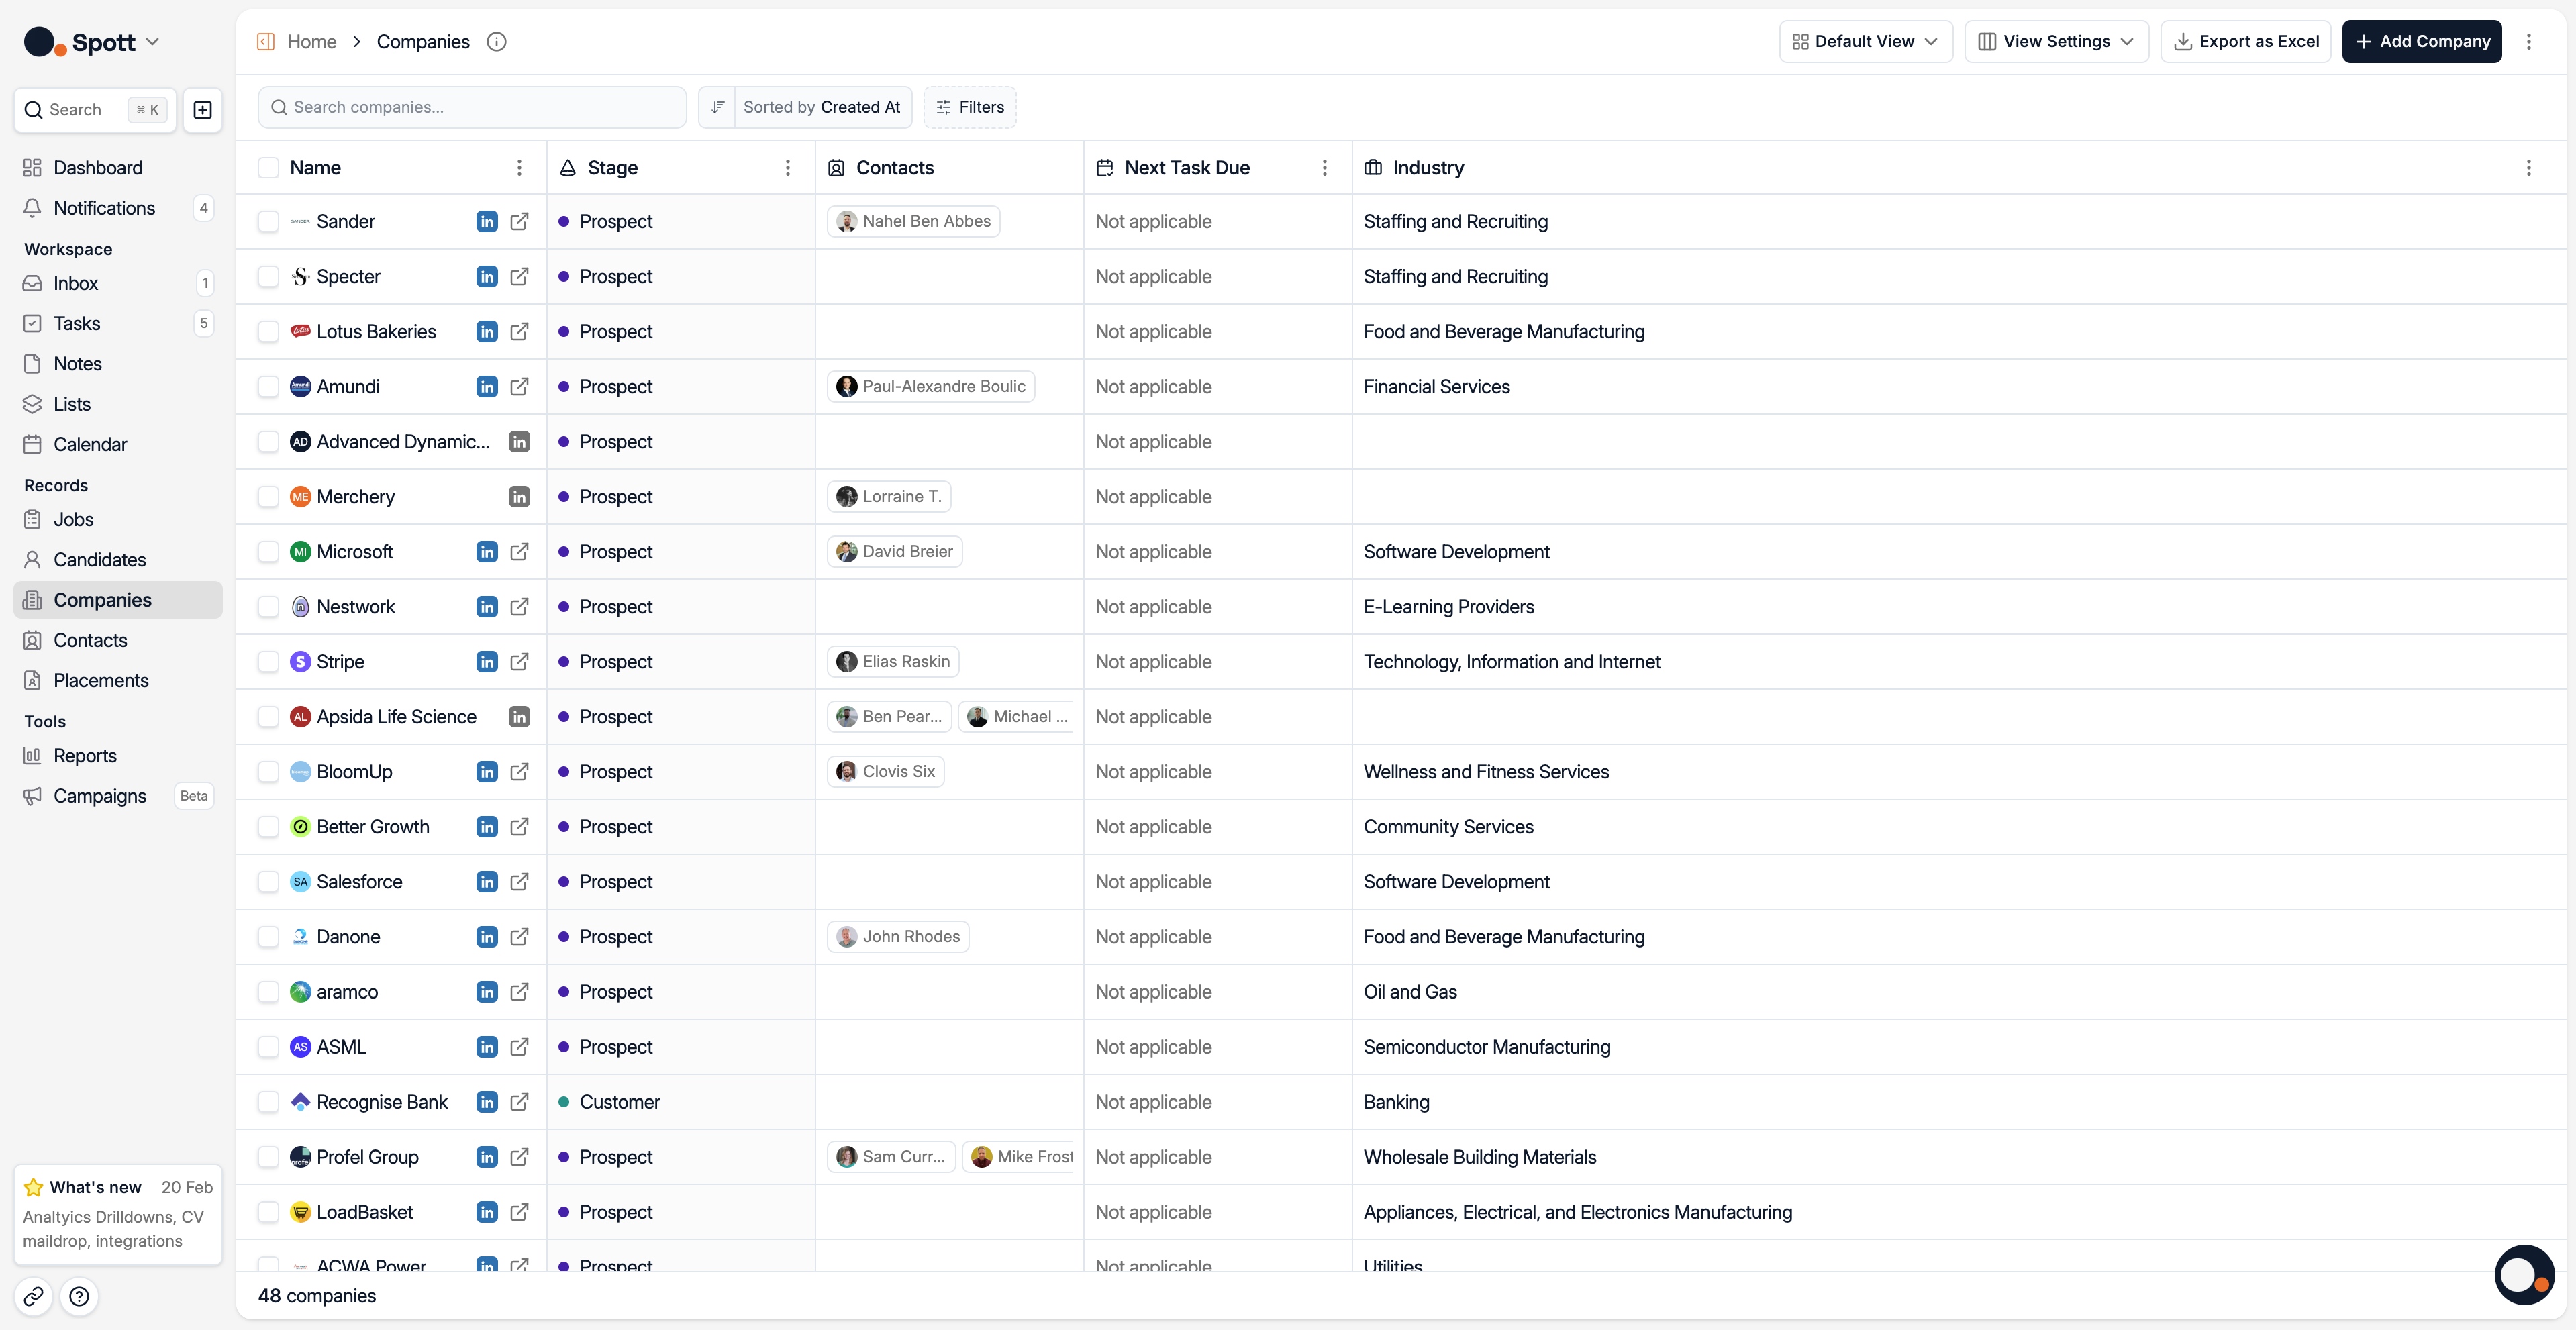The image size is (2576, 1330).
Task: Expand the Default View dropdown
Action: (x=1865, y=42)
